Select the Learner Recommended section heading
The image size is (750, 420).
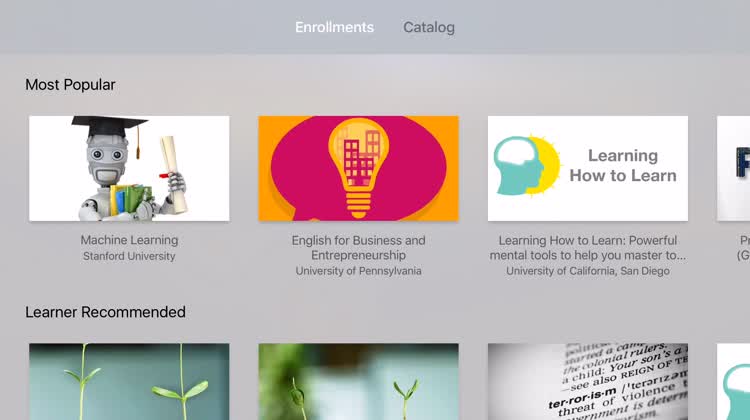pos(105,312)
